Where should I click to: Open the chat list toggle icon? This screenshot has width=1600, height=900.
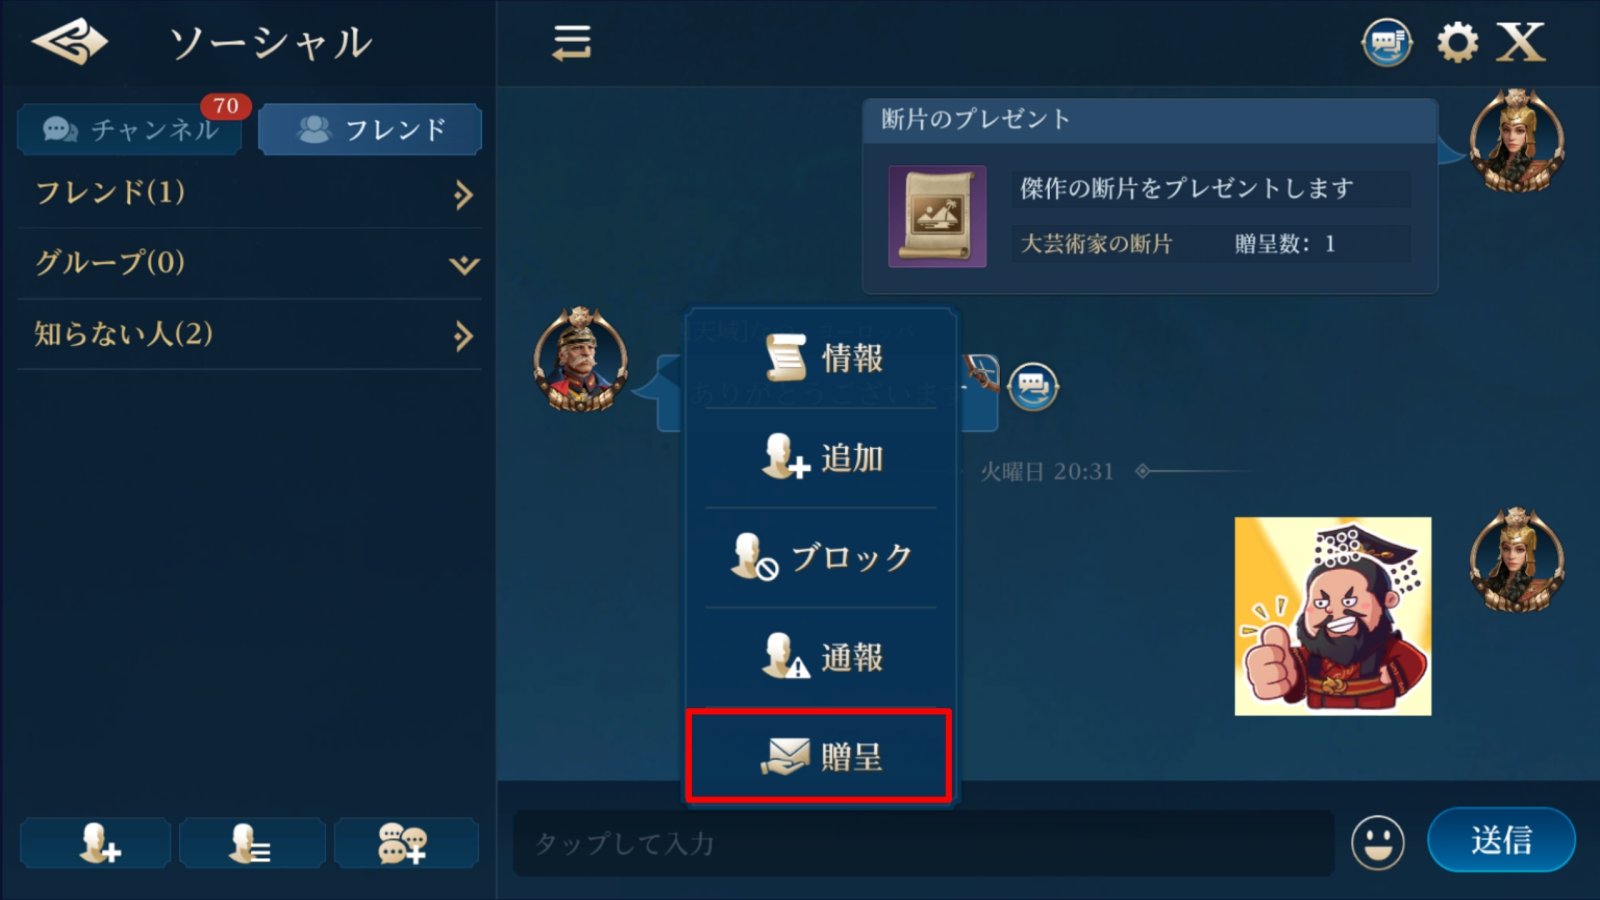[x=571, y=42]
